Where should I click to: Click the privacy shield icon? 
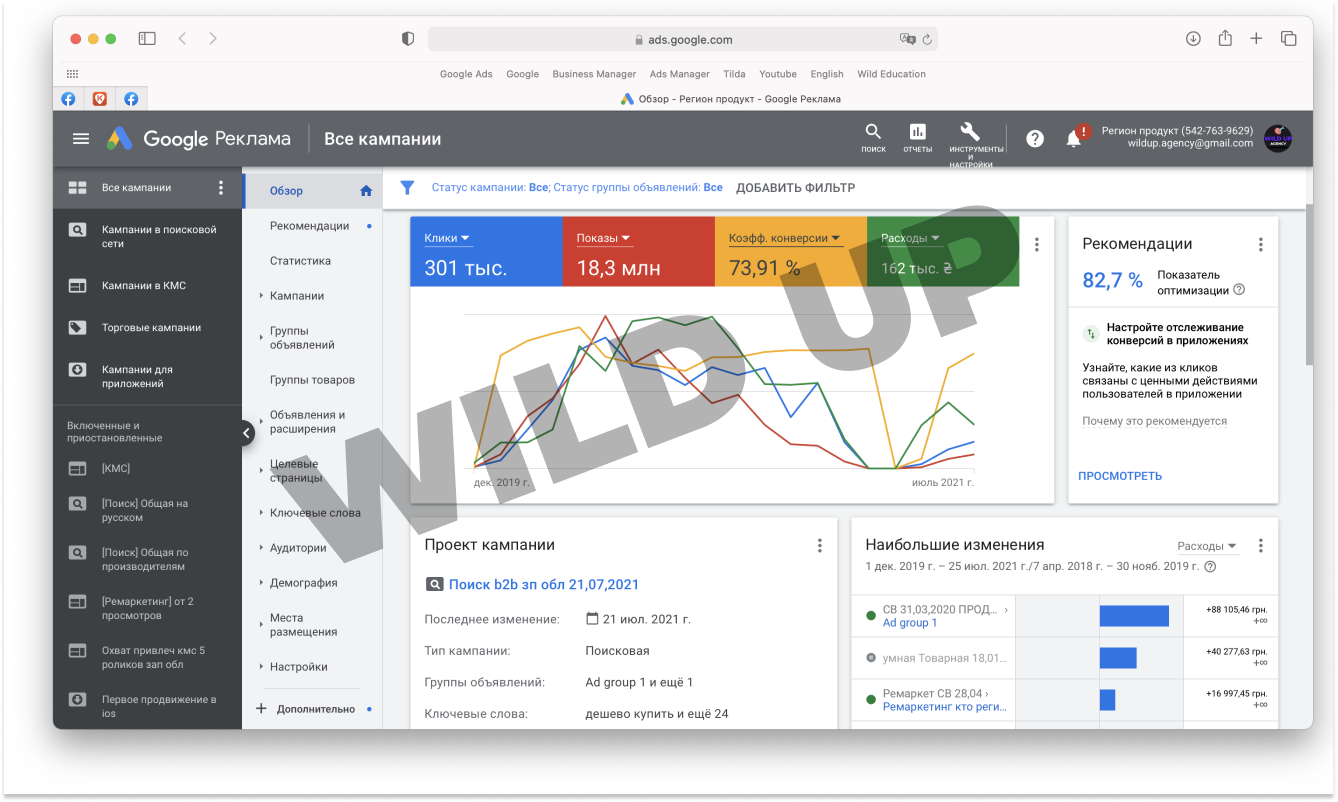(x=408, y=39)
